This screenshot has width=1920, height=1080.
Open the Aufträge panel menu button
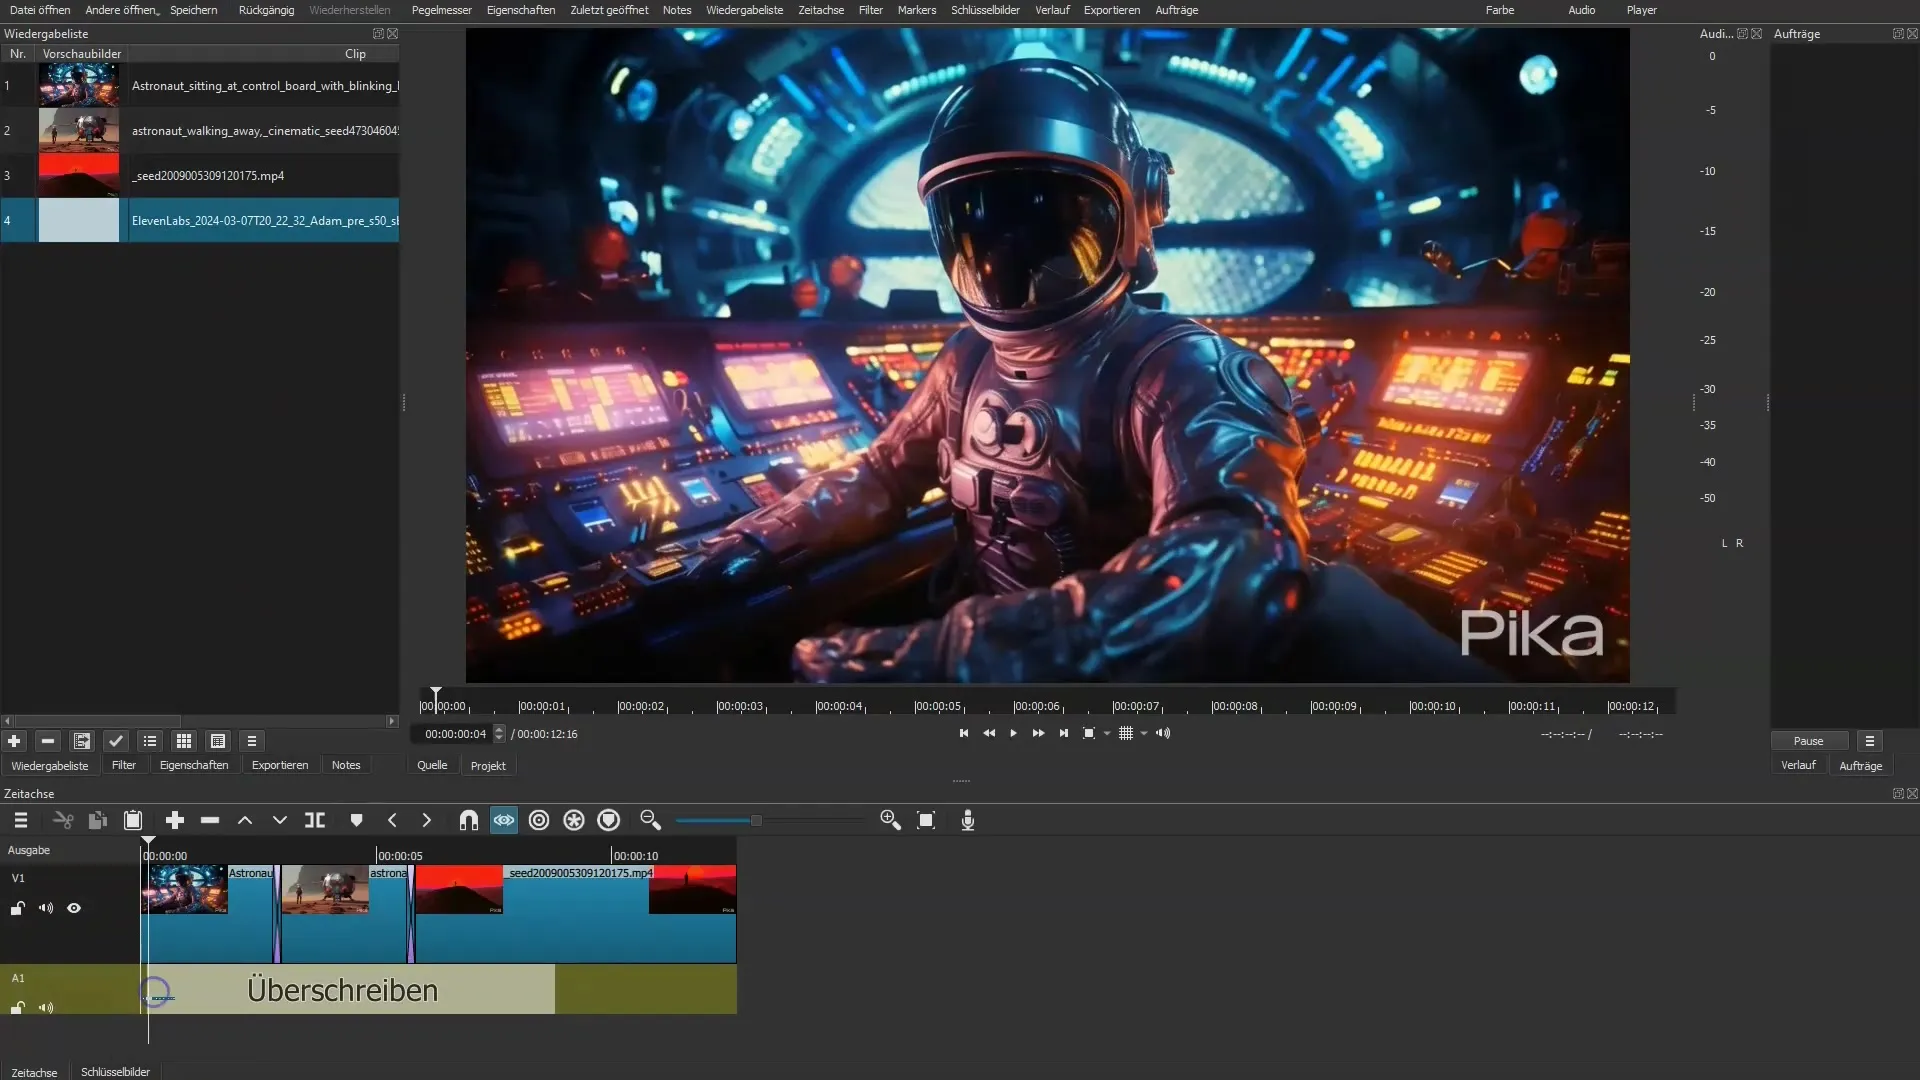(x=1869, y=741)
